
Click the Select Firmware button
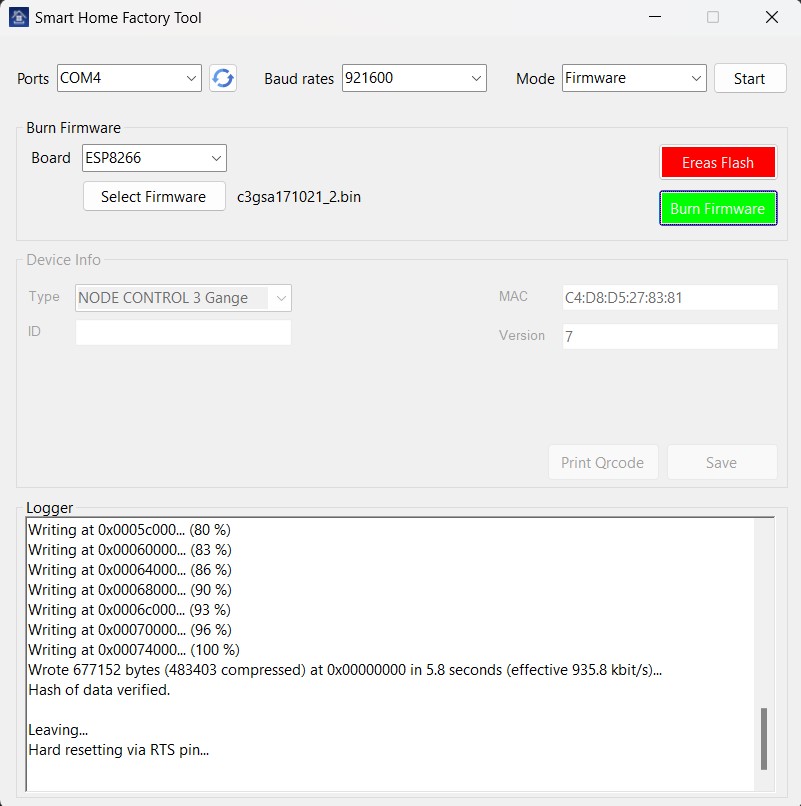153,197
